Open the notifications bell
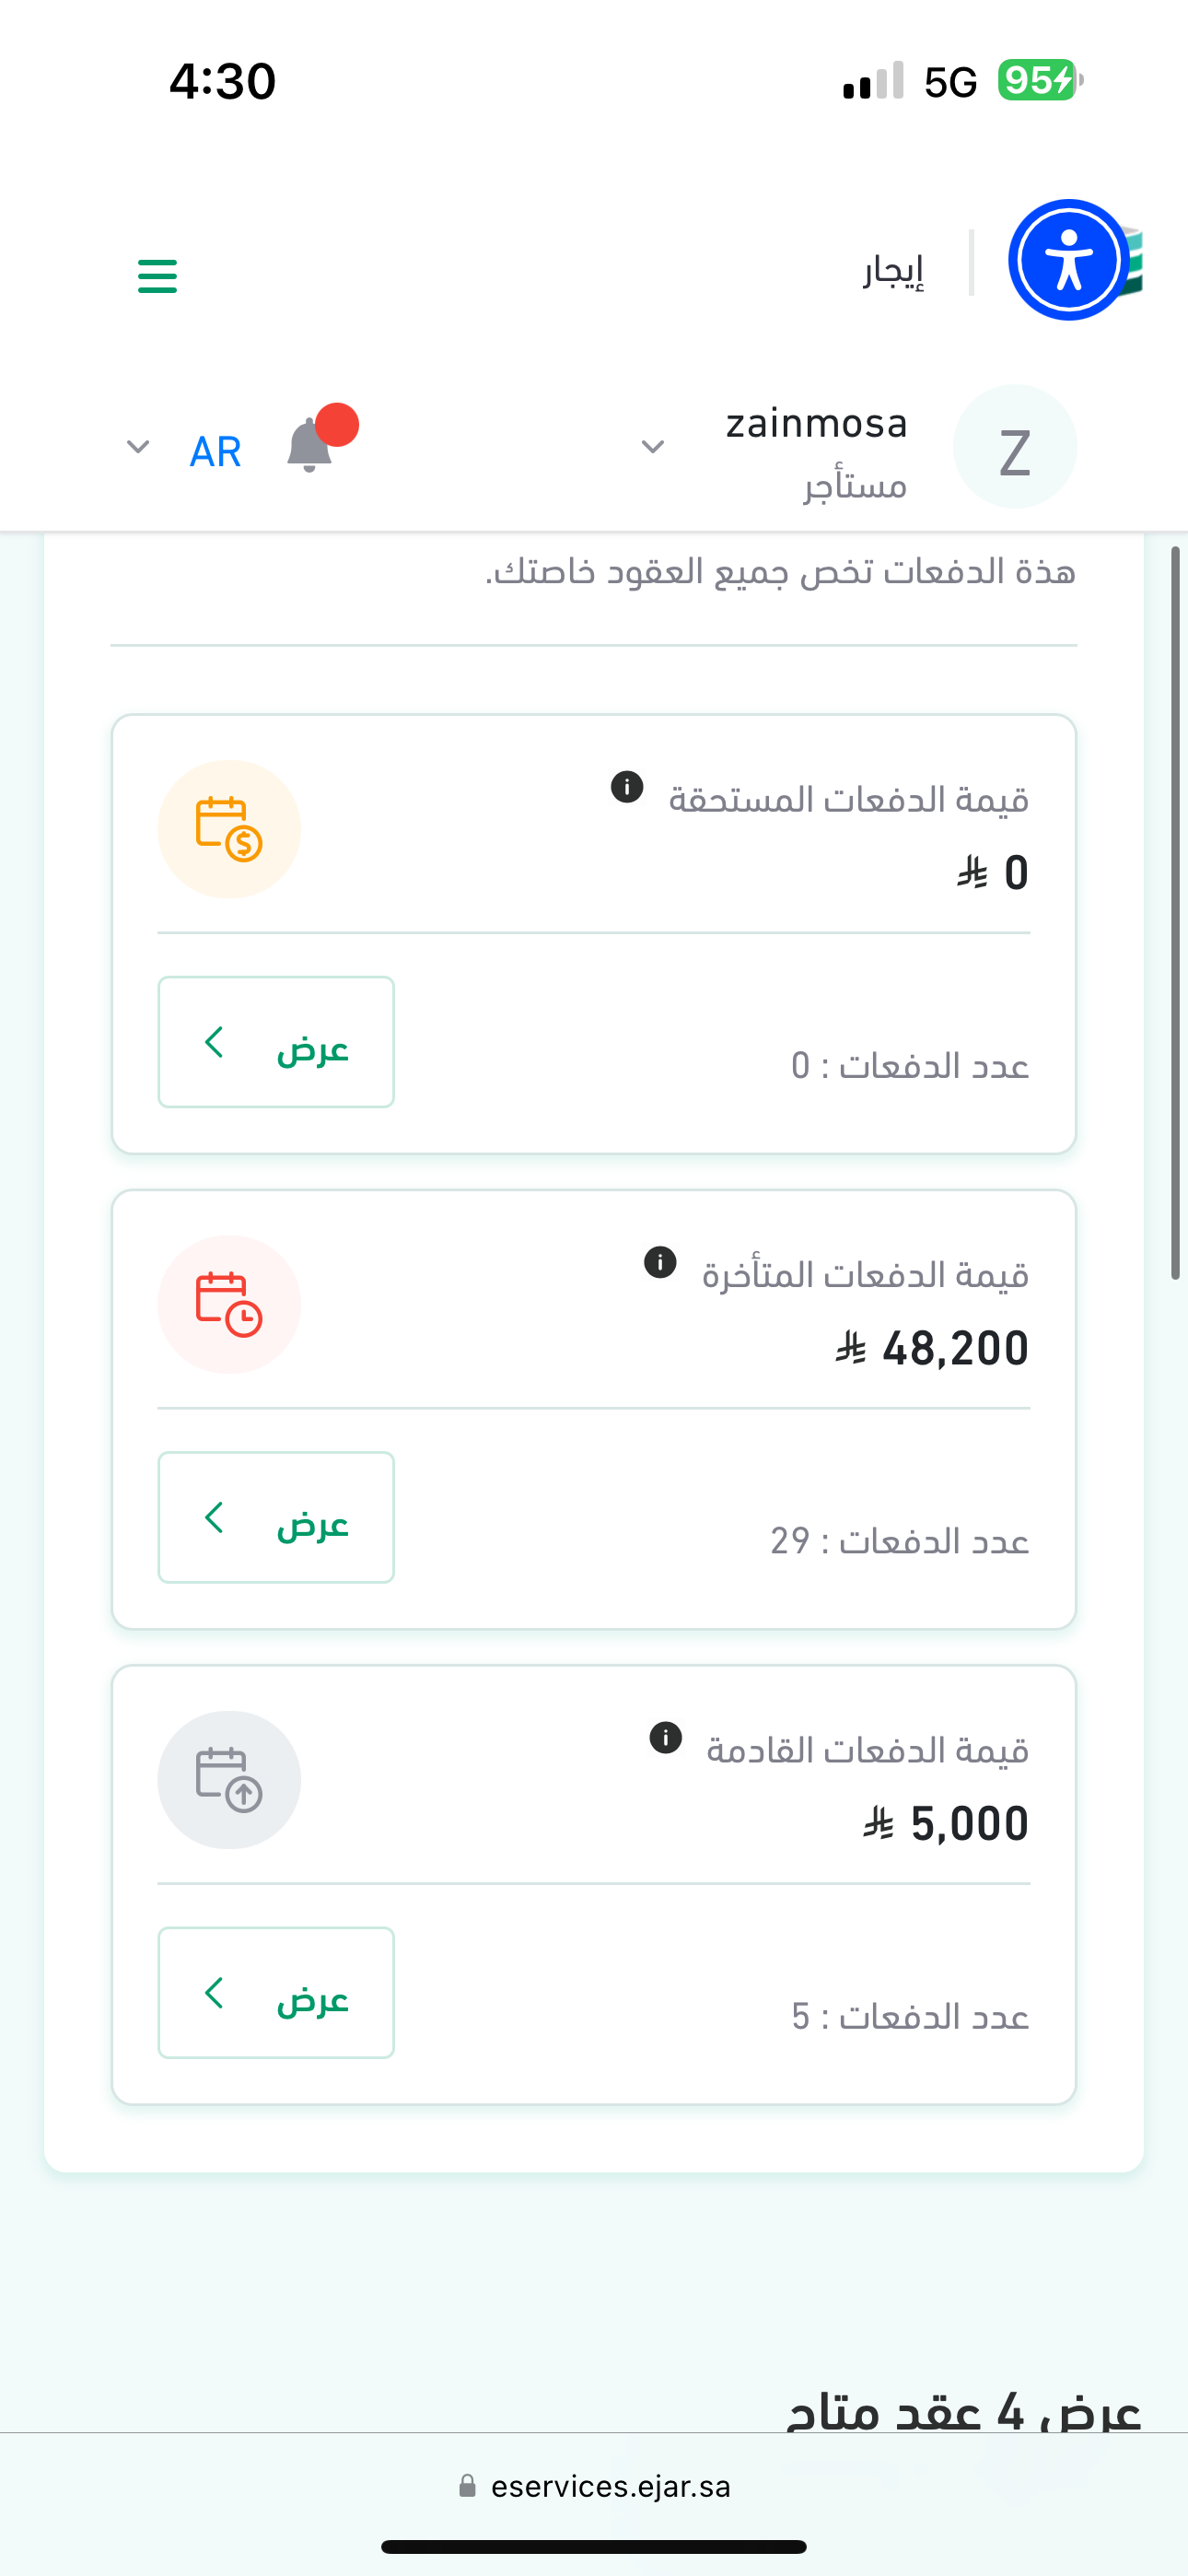 pyautogui.click(x=310, y=446)
